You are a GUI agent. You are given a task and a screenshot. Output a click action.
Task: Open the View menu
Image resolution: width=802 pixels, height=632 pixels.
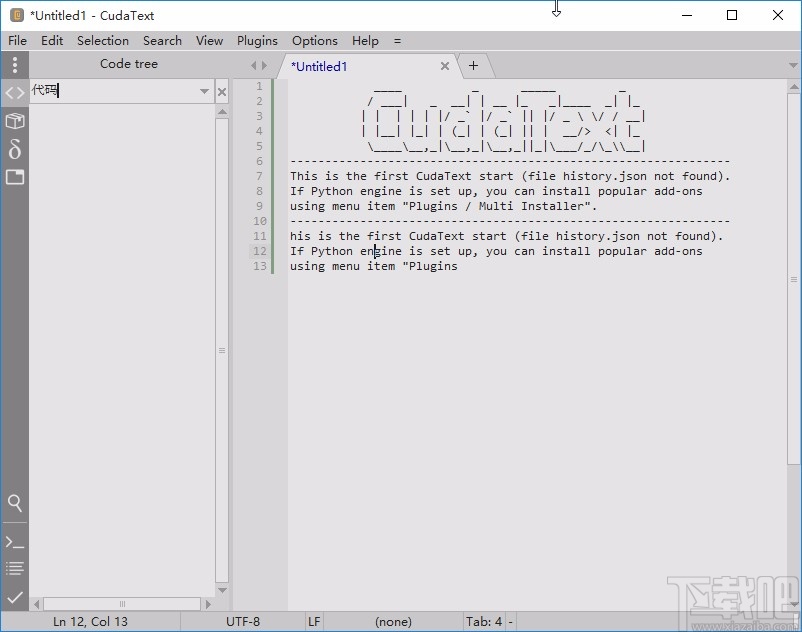(209, 40)
